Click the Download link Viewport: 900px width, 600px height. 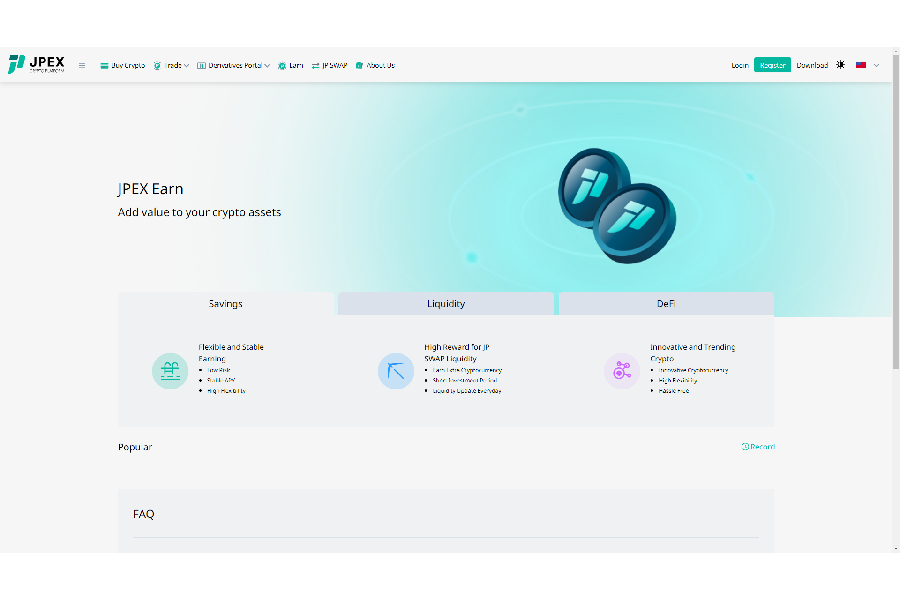coord(812,65)
